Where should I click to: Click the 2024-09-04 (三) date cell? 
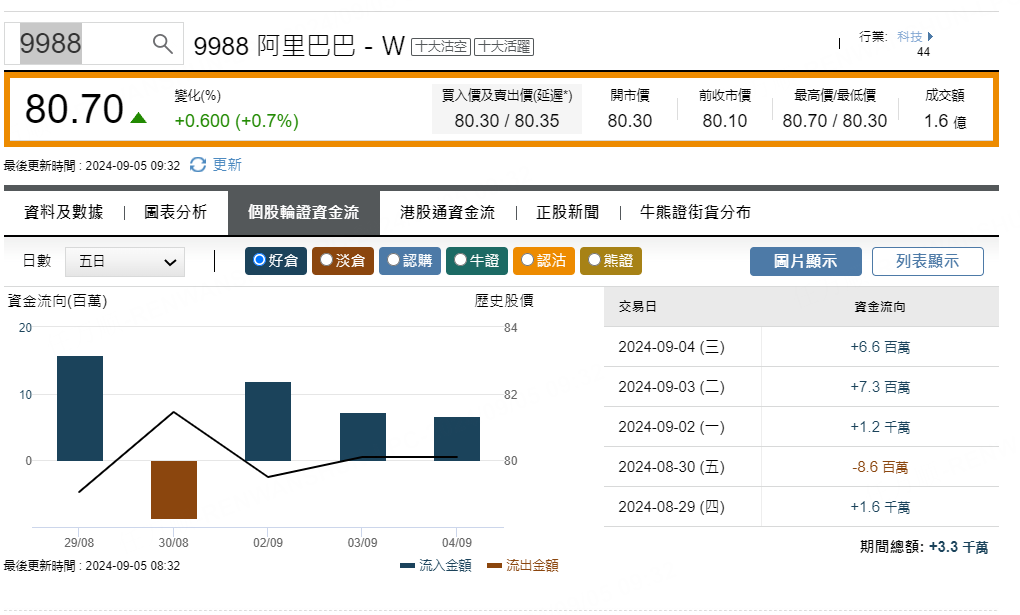(671, 347)
